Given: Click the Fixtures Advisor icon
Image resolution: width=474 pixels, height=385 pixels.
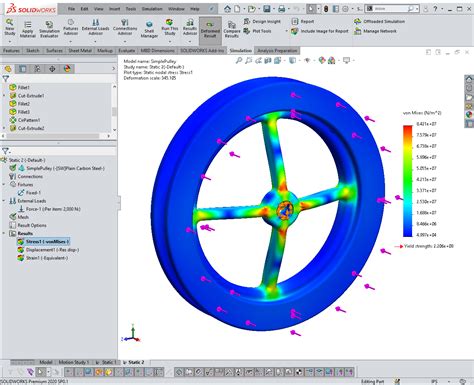Looking at the screenshot, I should (x=71, y=27).
